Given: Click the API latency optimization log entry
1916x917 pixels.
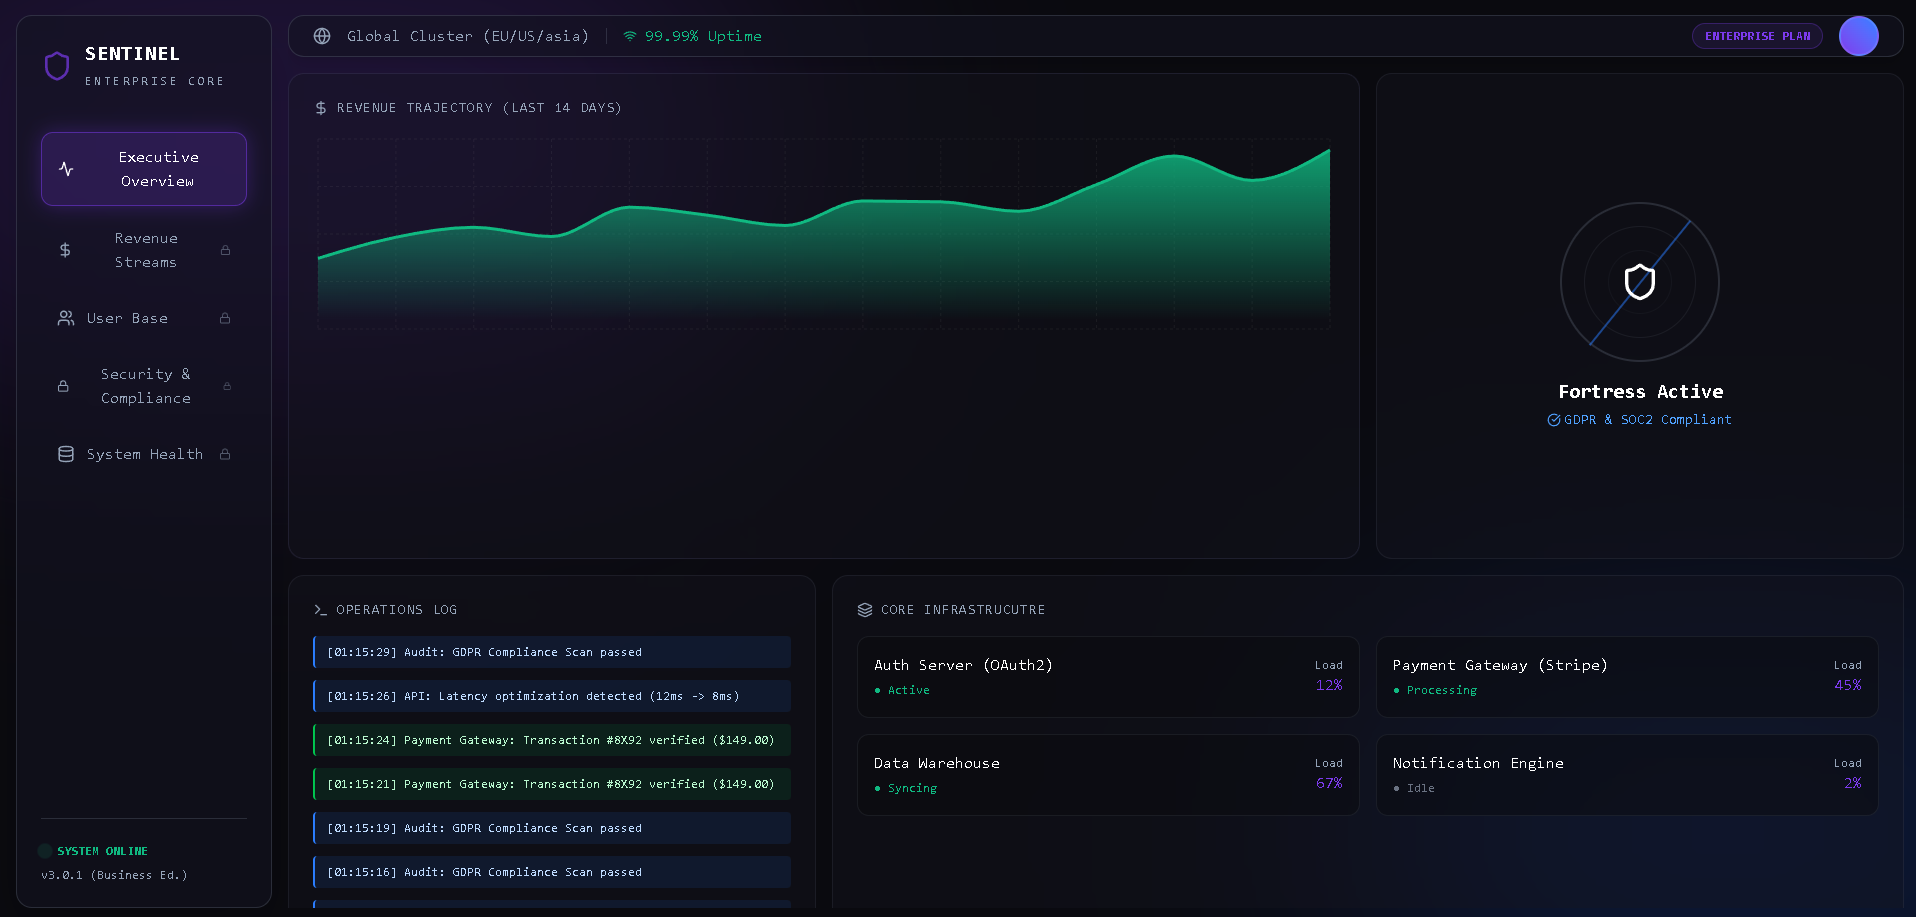Looking at the screenshot, I should point(552,696).
